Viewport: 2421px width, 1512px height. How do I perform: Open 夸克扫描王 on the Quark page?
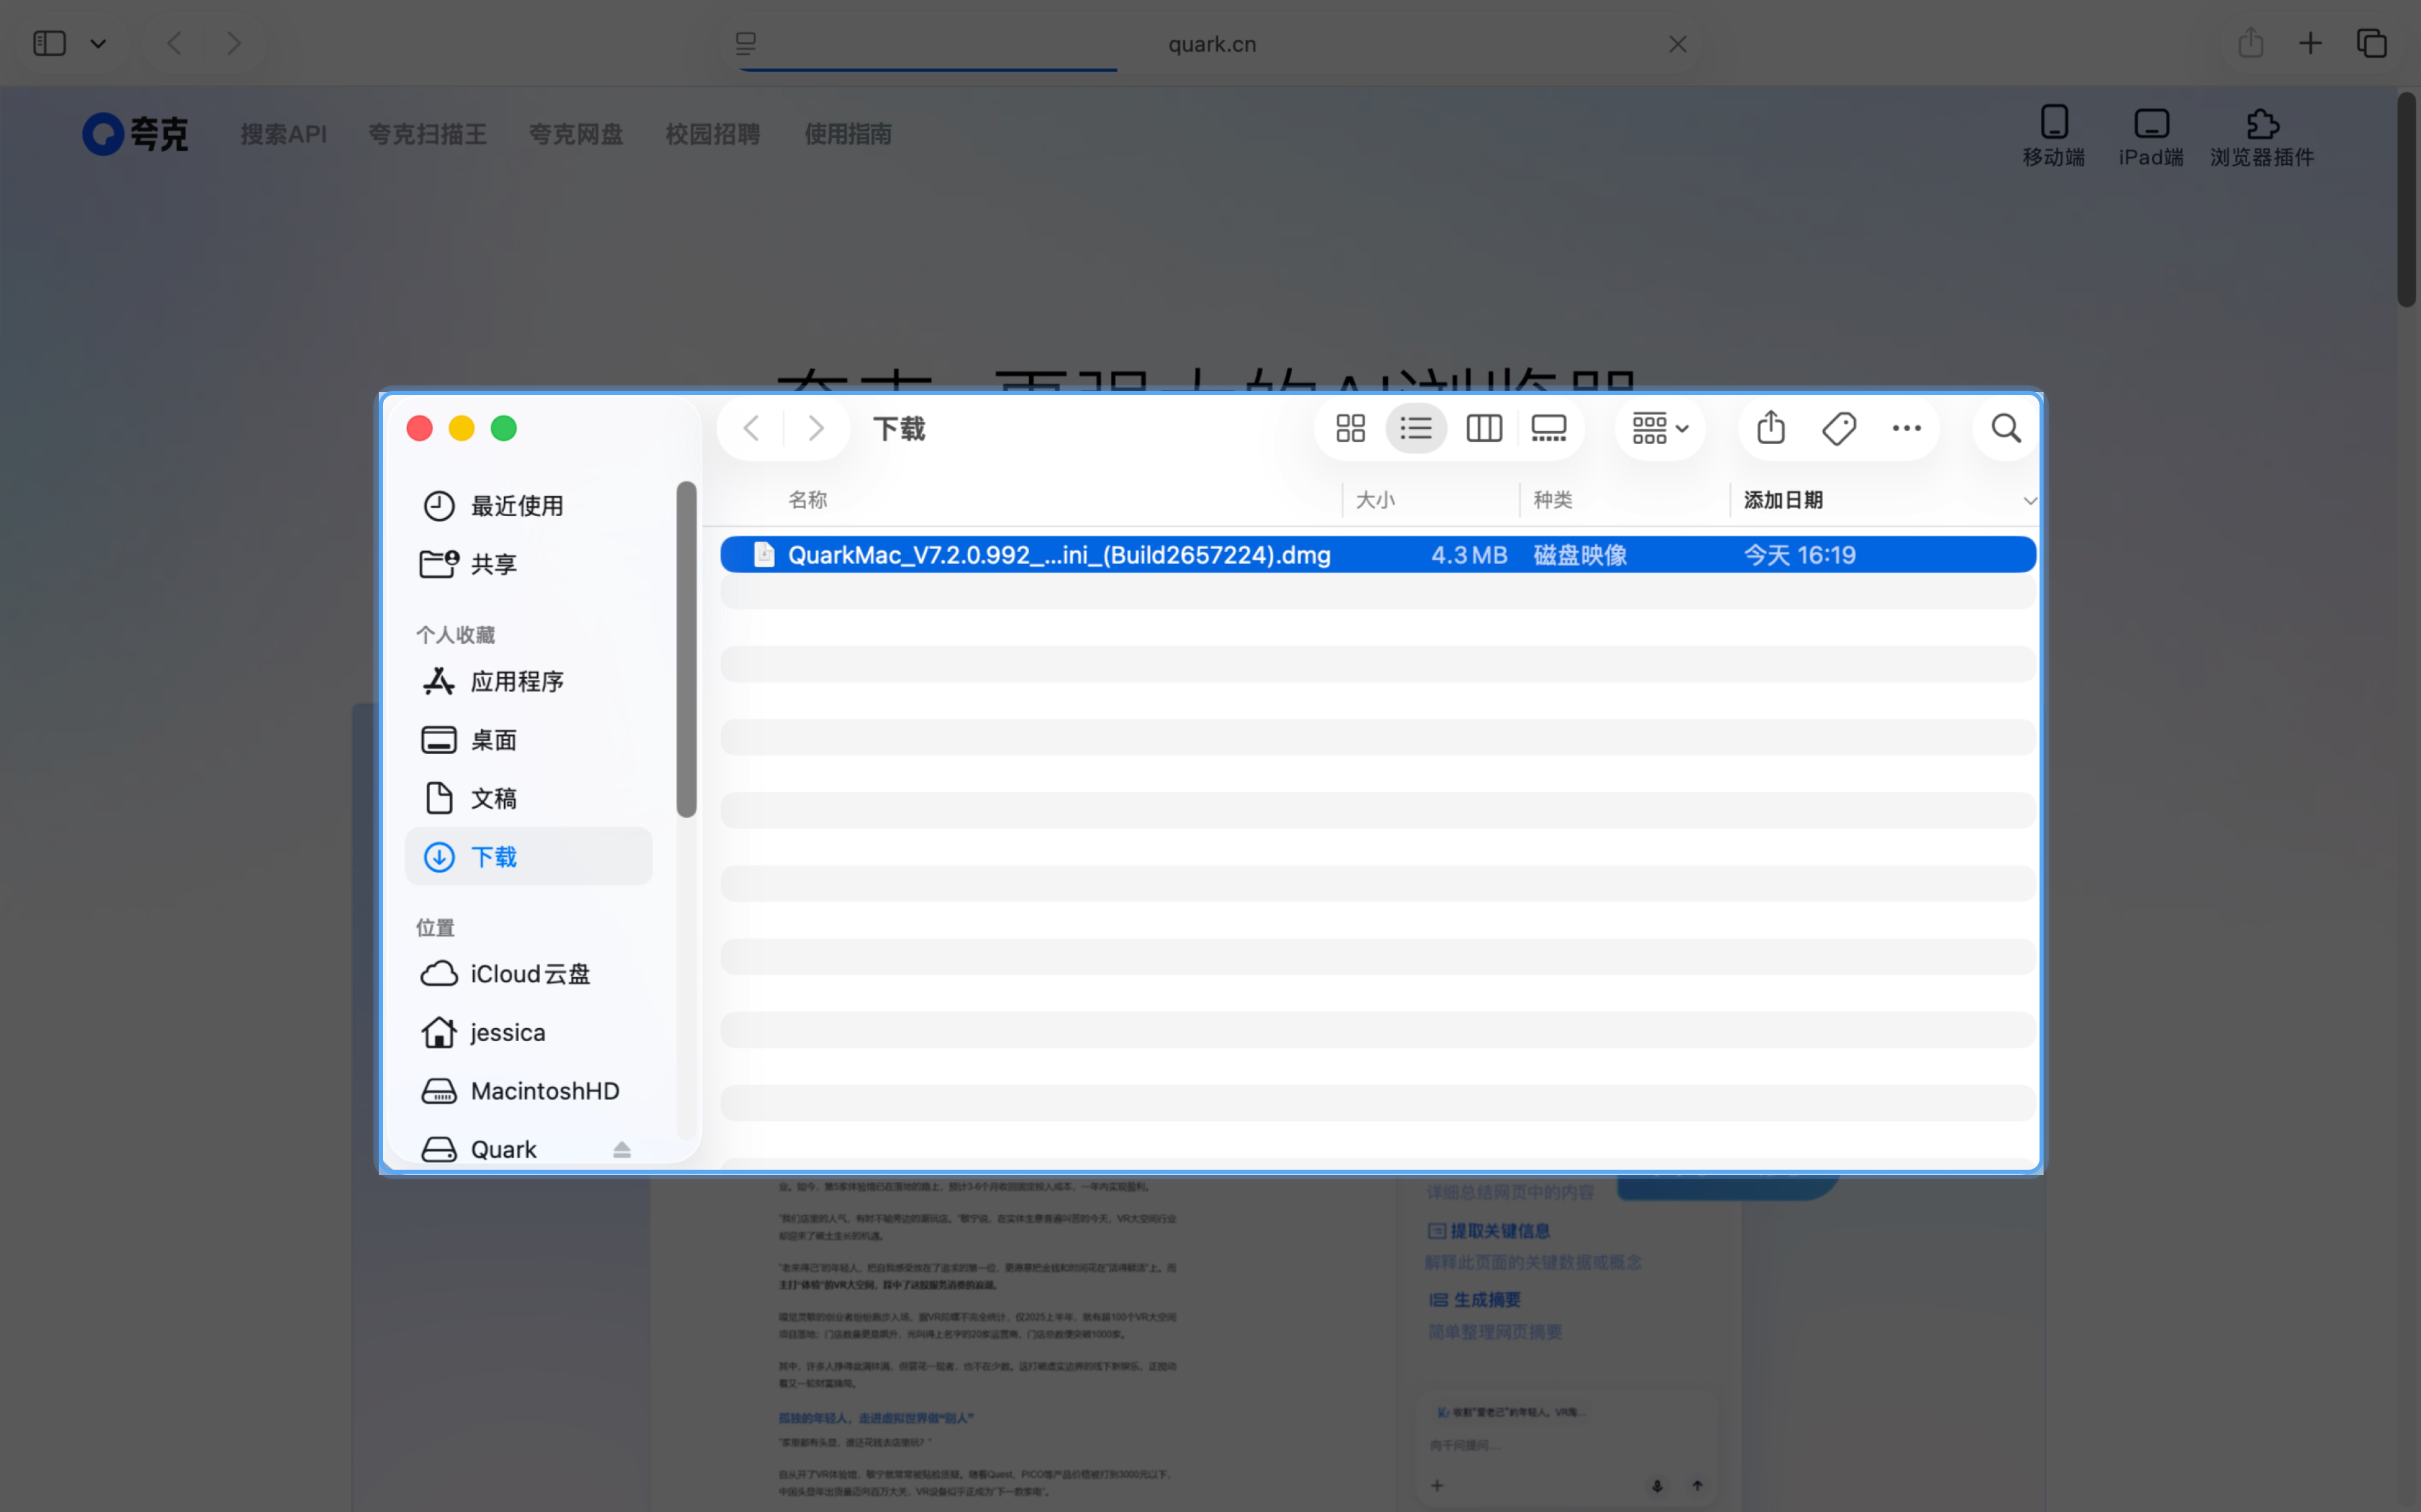point(427,134)
